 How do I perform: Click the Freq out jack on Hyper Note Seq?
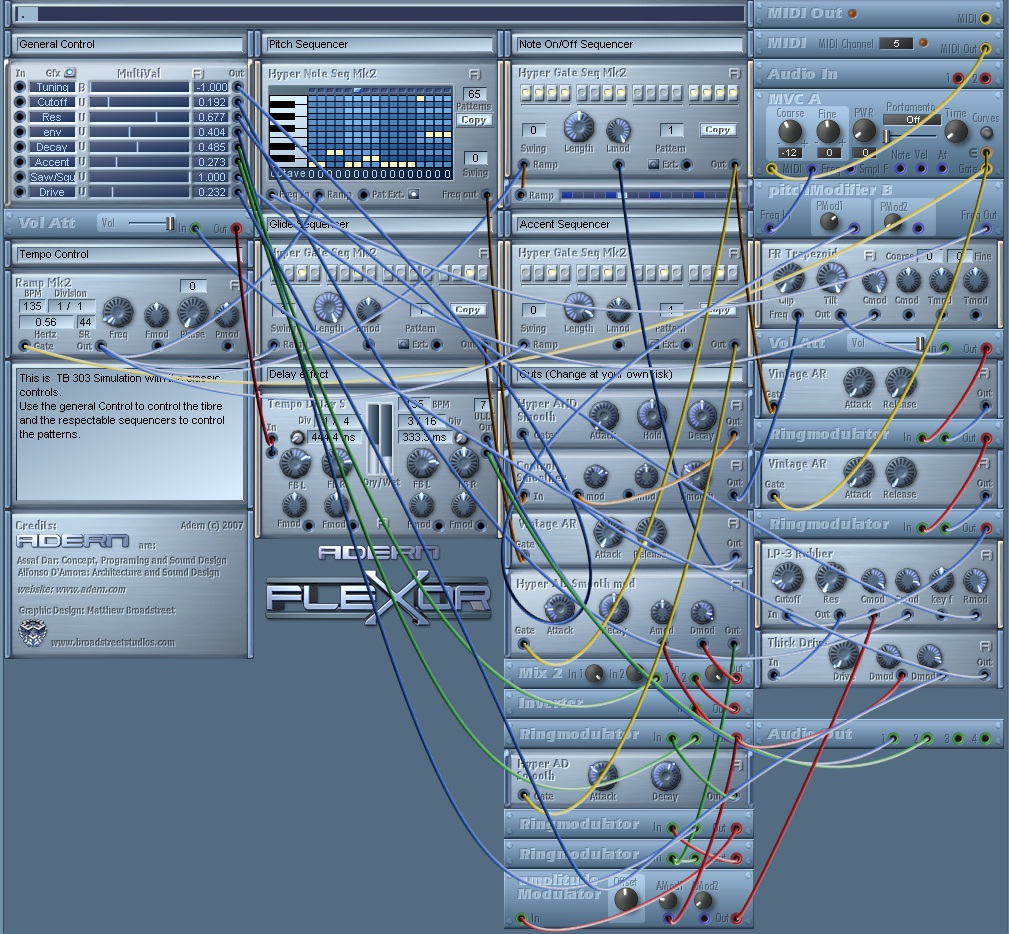[x=486, y=194]
